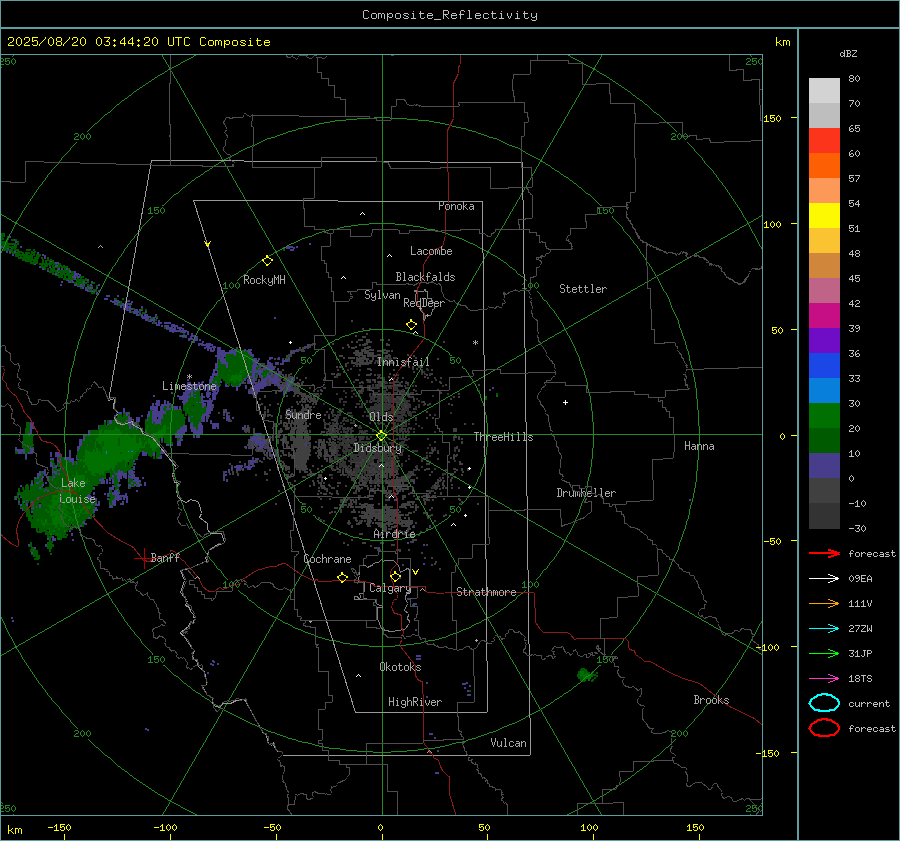Click the Ponoka label

click(x=456, y=206)
